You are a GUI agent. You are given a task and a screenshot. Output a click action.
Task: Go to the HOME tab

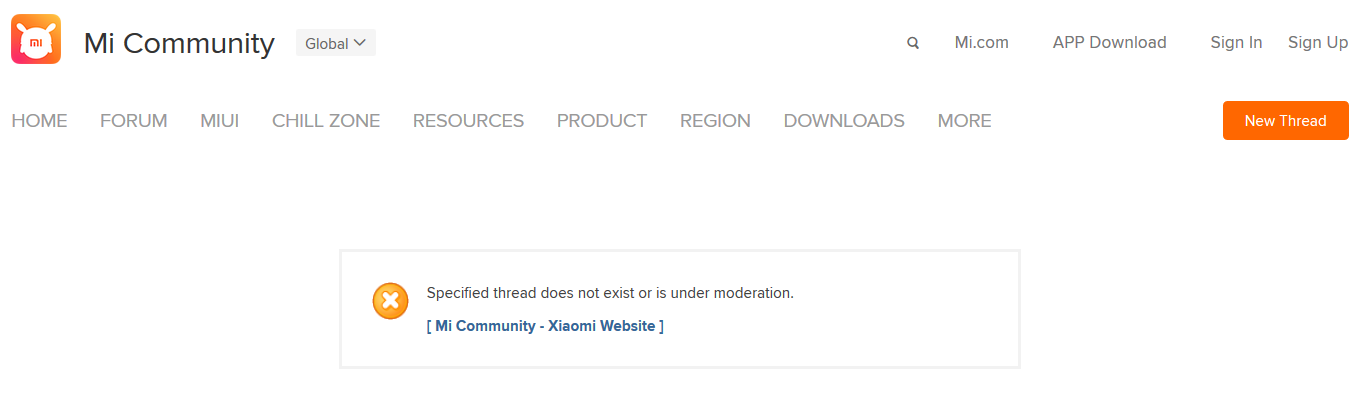[x=39, y=121]
